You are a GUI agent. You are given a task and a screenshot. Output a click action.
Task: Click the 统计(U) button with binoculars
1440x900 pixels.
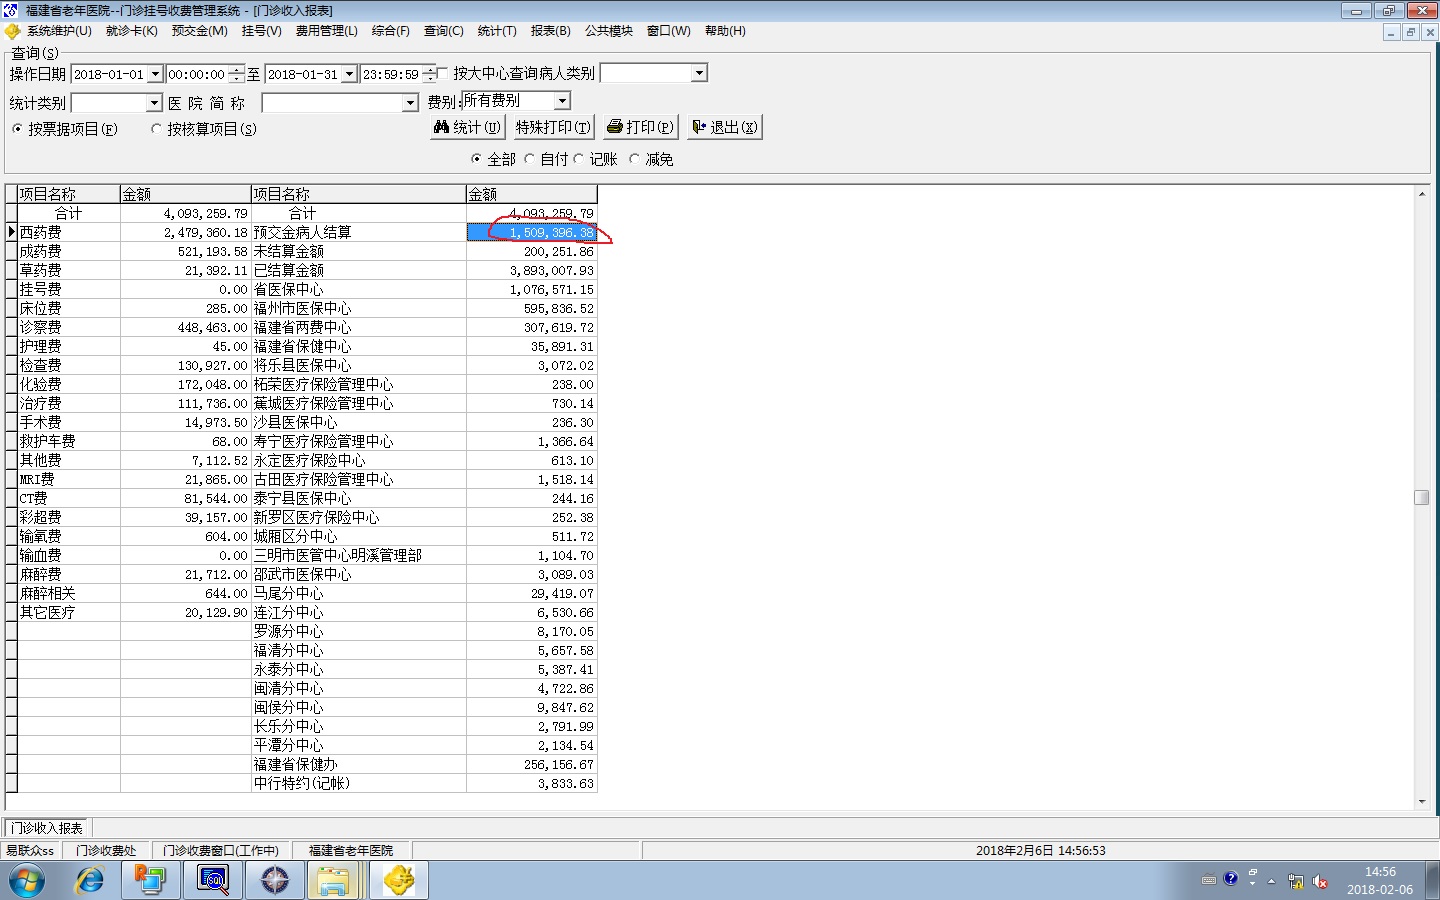click(467, 127)
